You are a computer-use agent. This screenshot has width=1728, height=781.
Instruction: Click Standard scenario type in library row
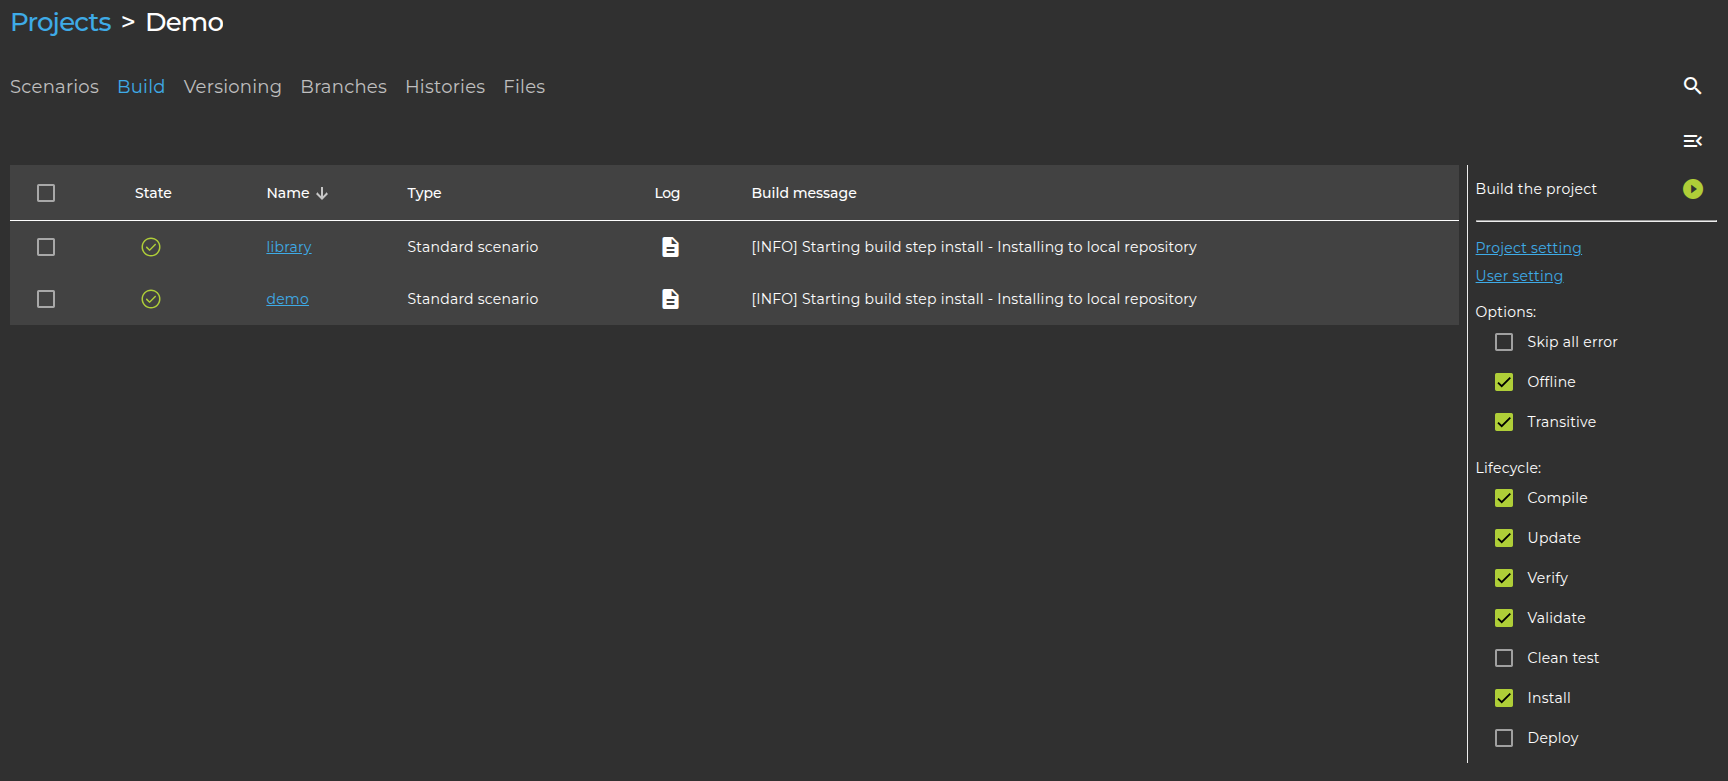472,247
